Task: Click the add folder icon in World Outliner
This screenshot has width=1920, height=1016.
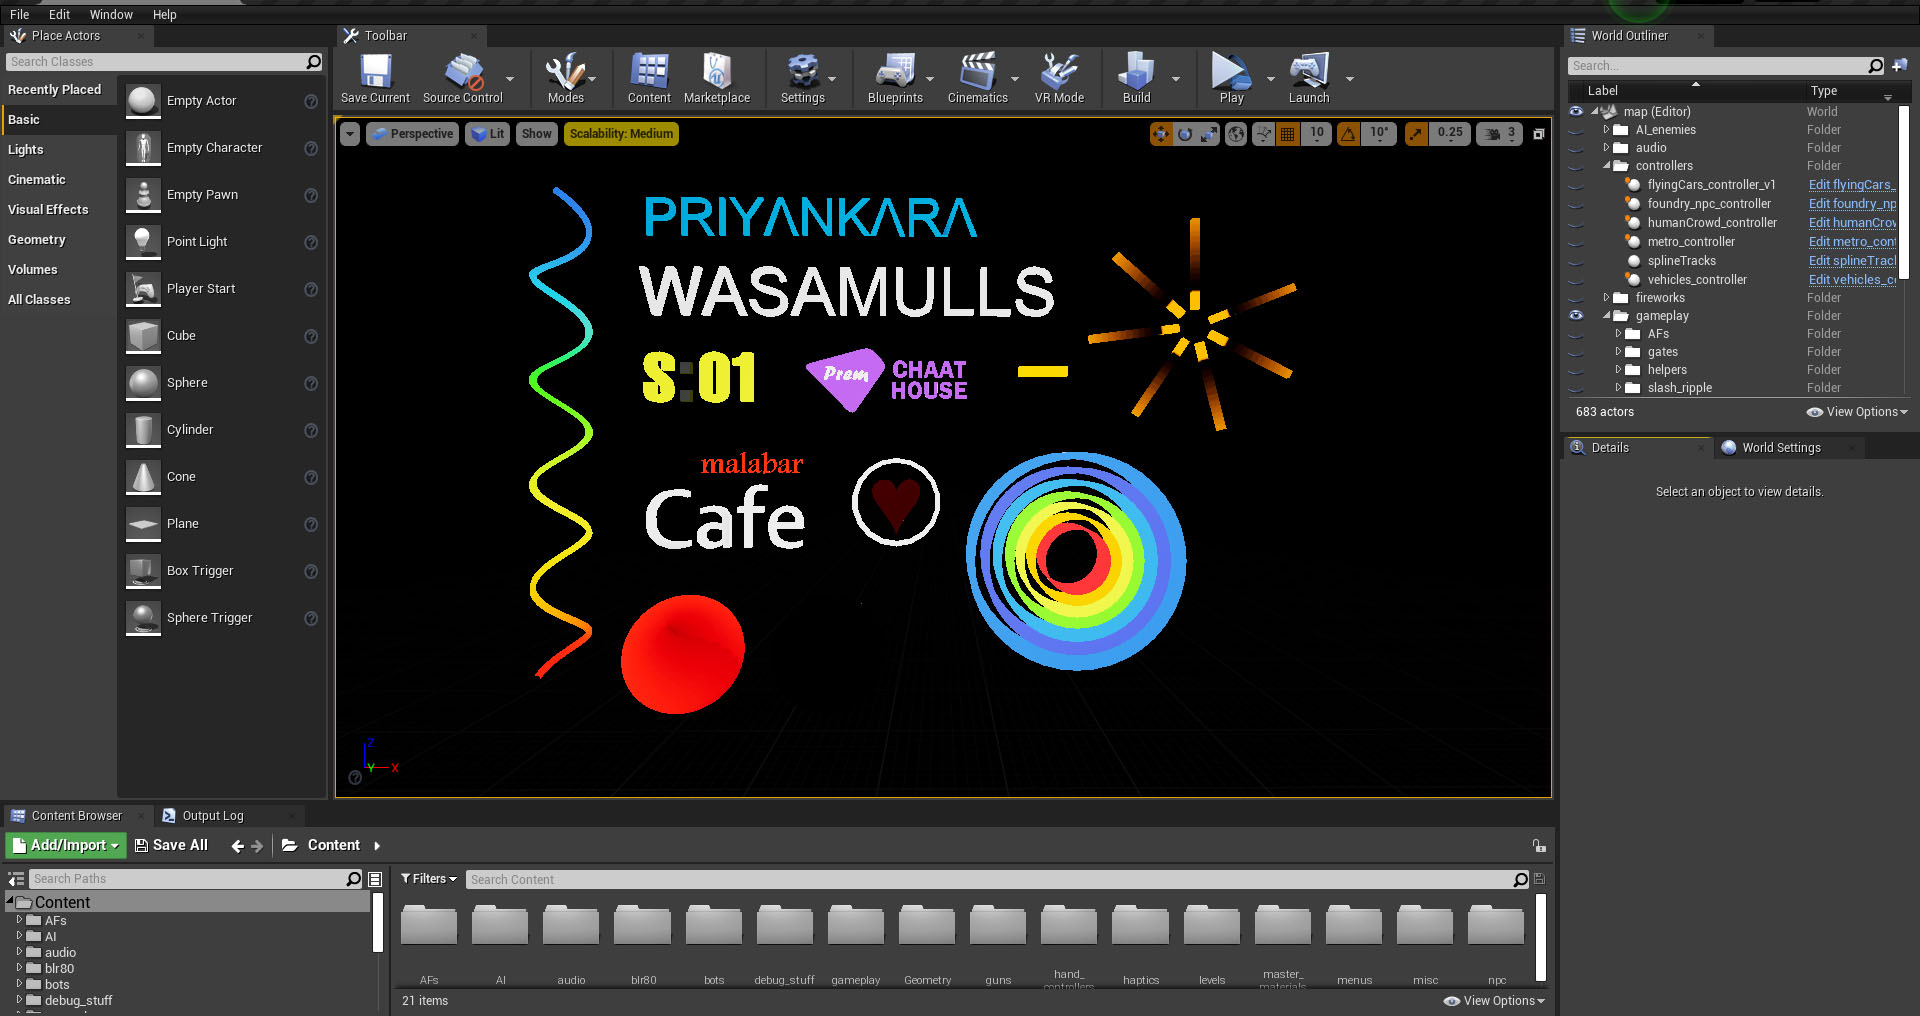Action: [x=1900, y=65]
